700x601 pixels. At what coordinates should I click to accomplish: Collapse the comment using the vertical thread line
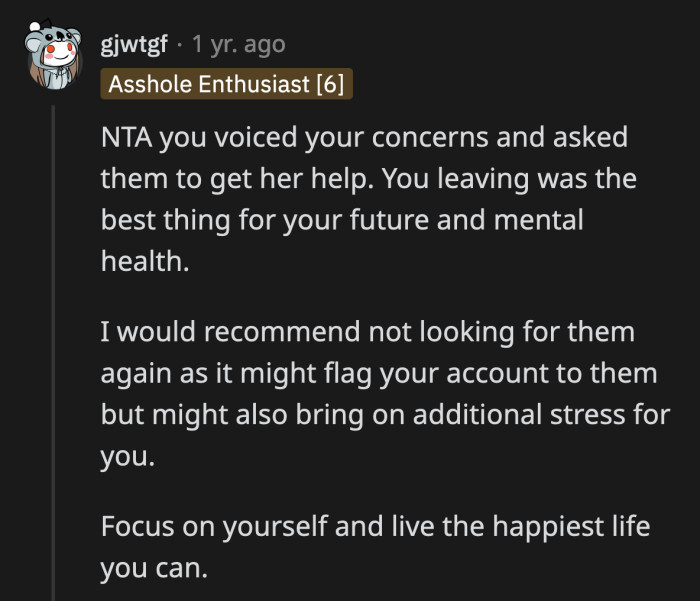53,350
